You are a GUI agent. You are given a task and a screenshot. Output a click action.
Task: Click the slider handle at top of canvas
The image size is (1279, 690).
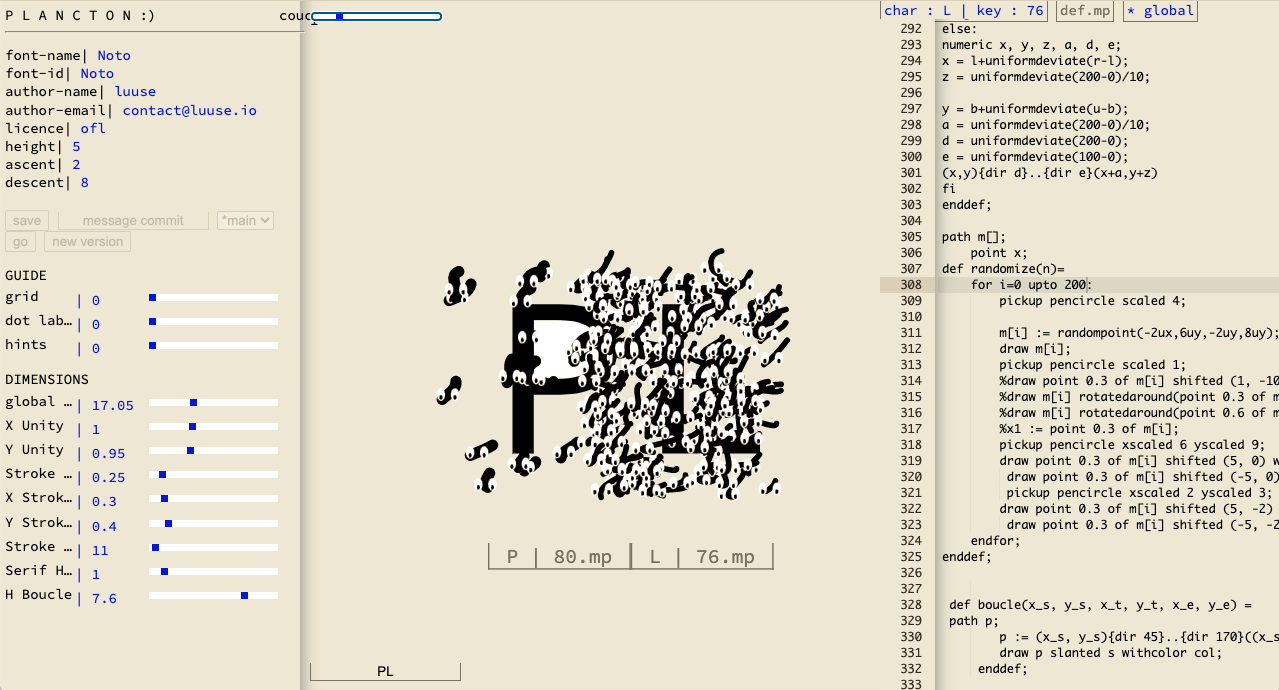(x=340, y=17)
